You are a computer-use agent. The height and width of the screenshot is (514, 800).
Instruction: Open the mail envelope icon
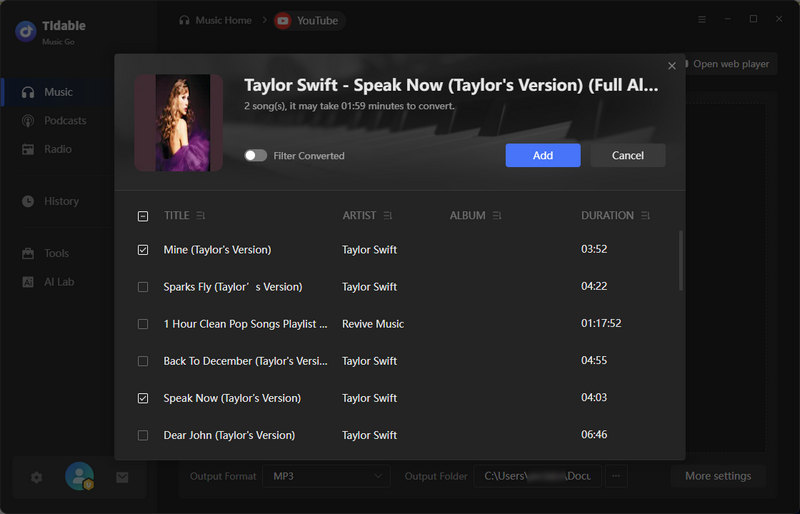click(x=122, y=477)
